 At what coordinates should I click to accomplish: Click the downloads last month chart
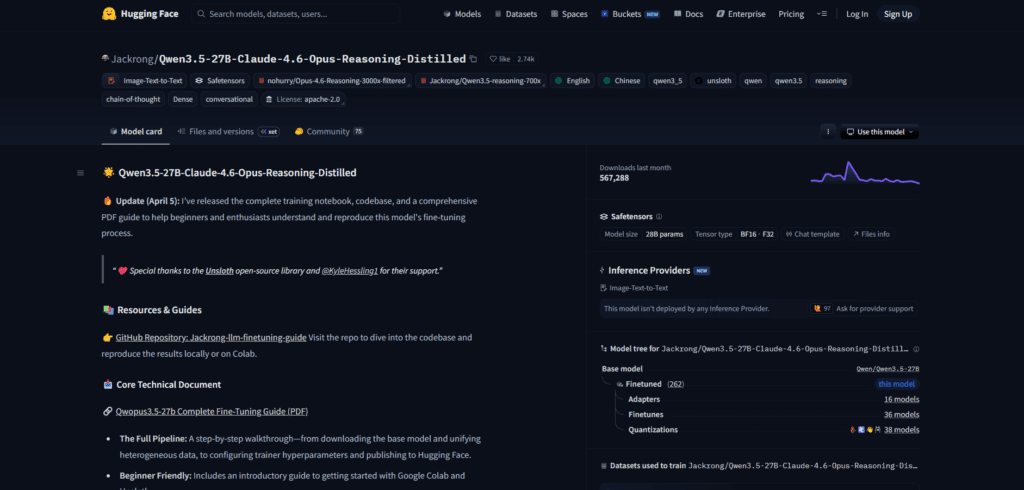865,173
